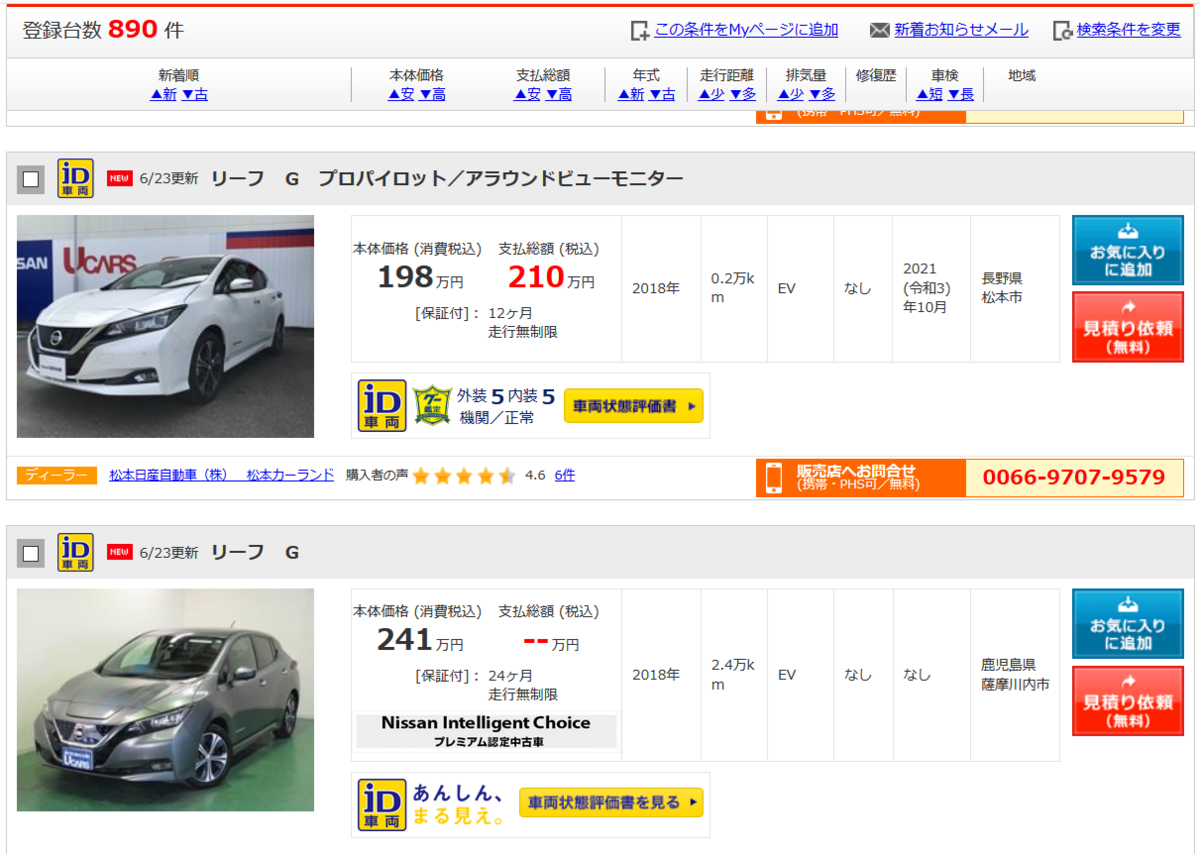Request estimate (見積り依頼) for 198万円 Leaf
Image resolution: width=1200 pixels, height=854 pixels.
point(1128,327)
